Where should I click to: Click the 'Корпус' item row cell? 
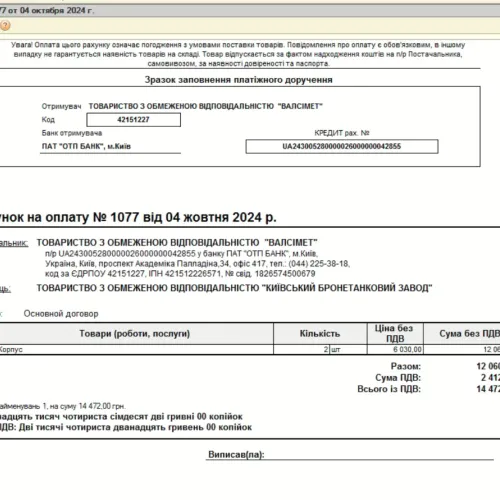pos(137,349)
